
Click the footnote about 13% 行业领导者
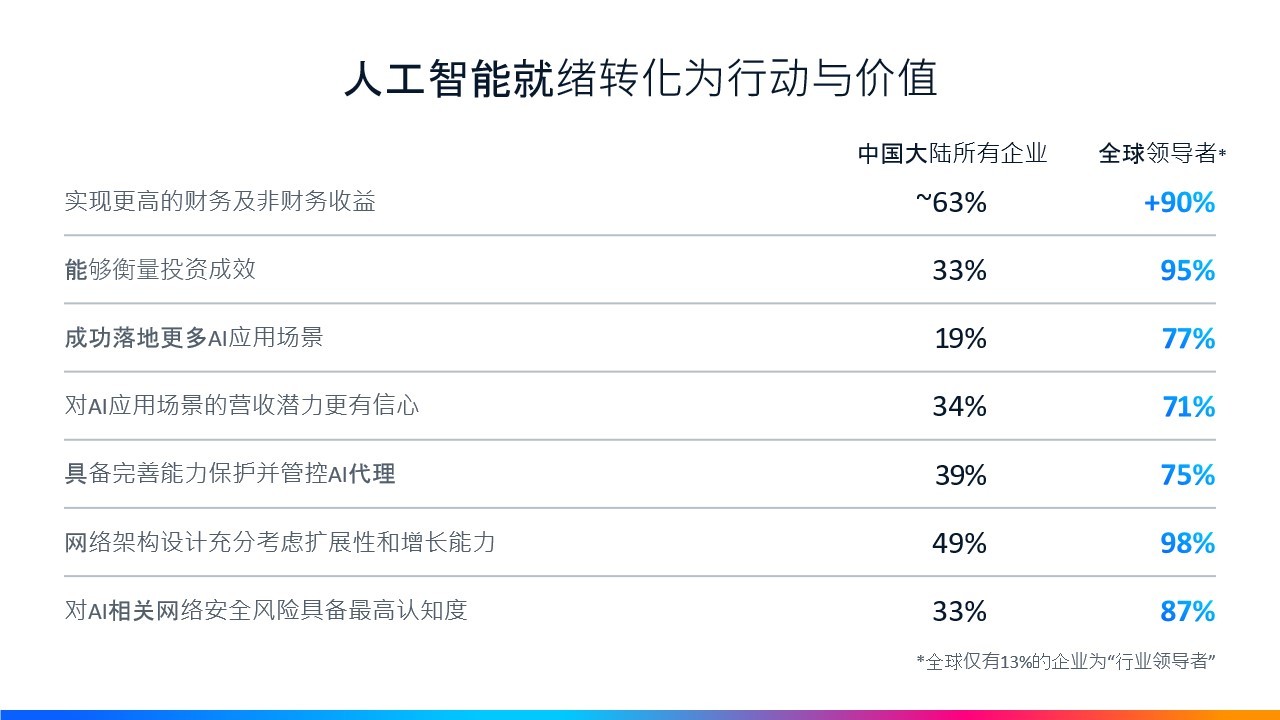tap(1065, 661)
